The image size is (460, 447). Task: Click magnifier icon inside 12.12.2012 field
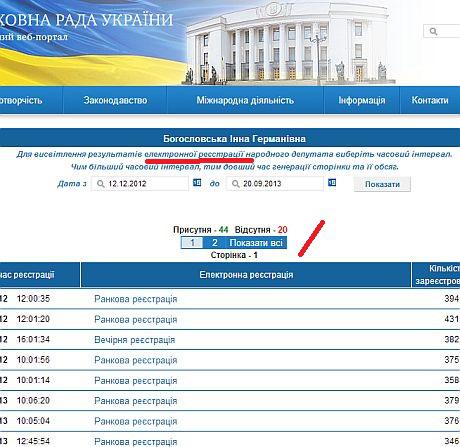coord(100,184)
